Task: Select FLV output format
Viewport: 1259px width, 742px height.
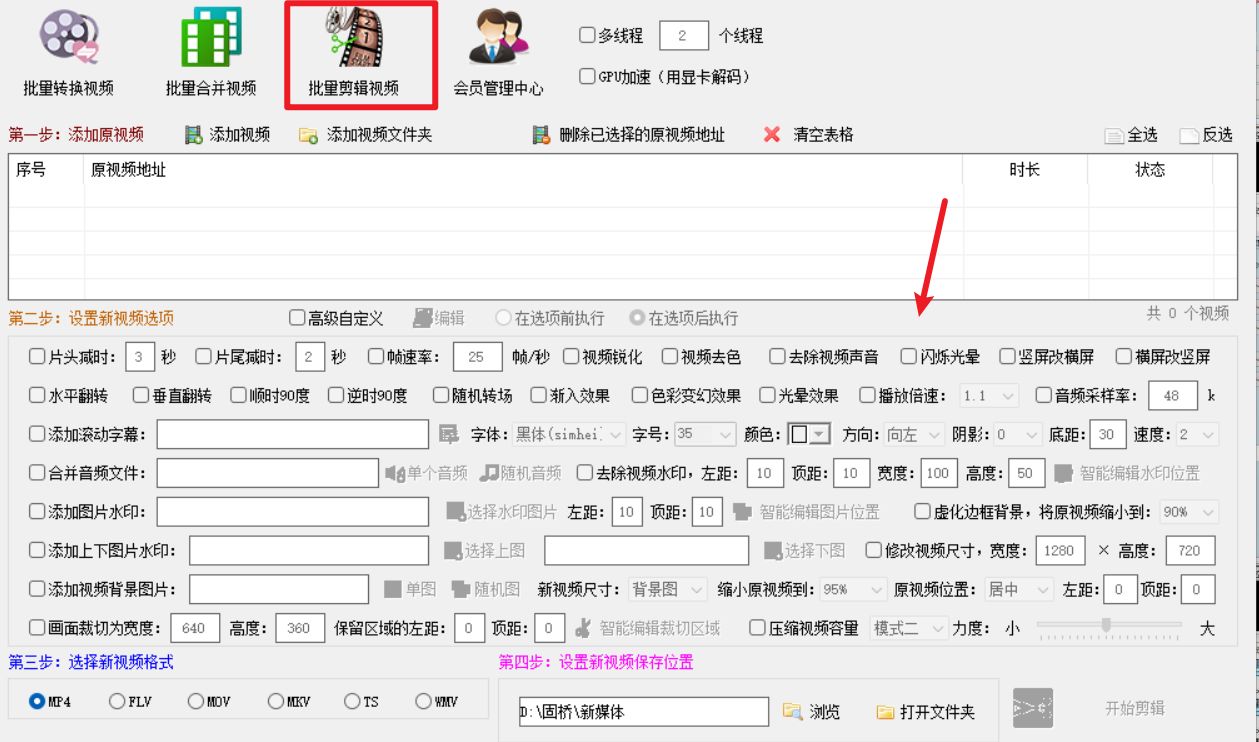Action: pyautogui.click(x=117, y=701)
